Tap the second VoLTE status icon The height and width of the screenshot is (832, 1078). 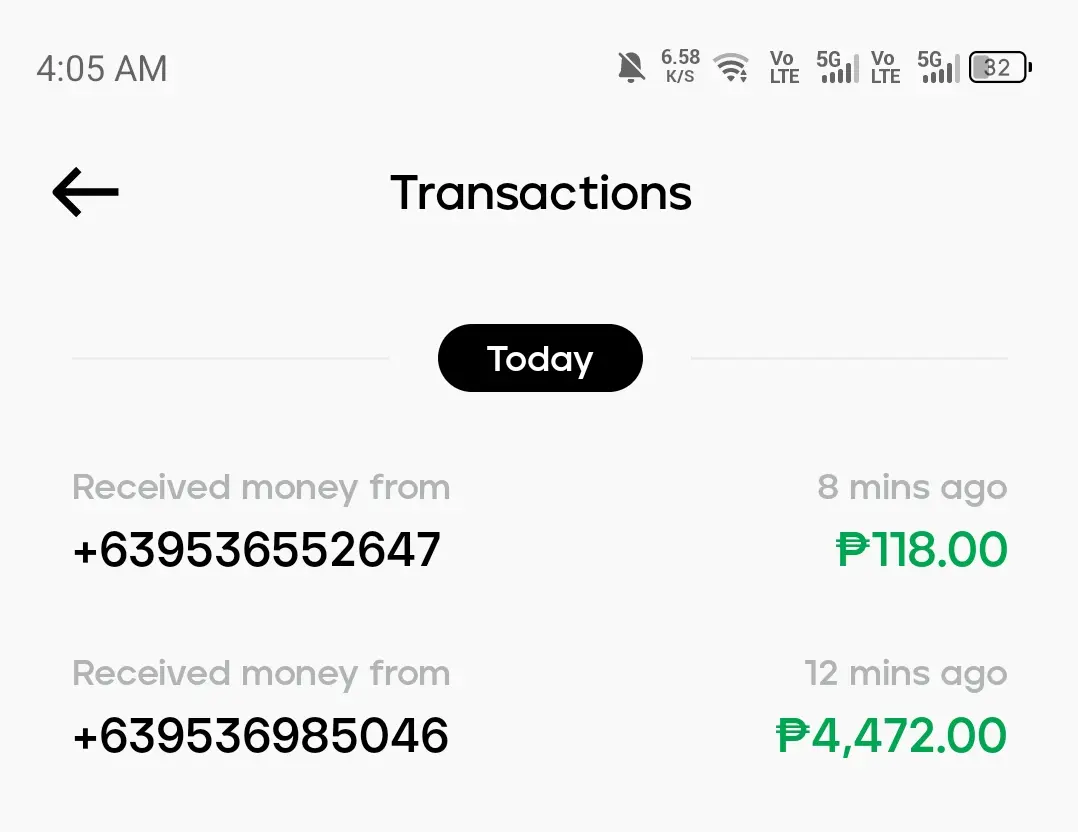click(885, 67)
